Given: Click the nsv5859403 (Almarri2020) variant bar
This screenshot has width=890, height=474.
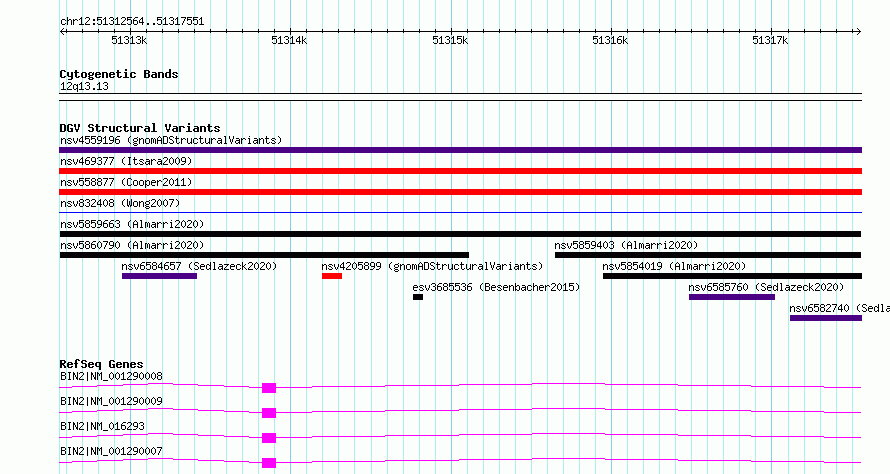Looking at the screenshot, I should click(x=708, y=255).
